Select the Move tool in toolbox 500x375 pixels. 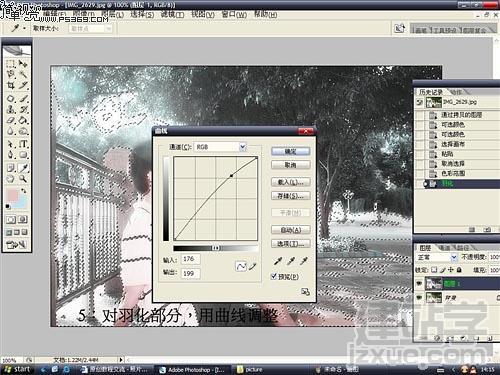(23, 63)
